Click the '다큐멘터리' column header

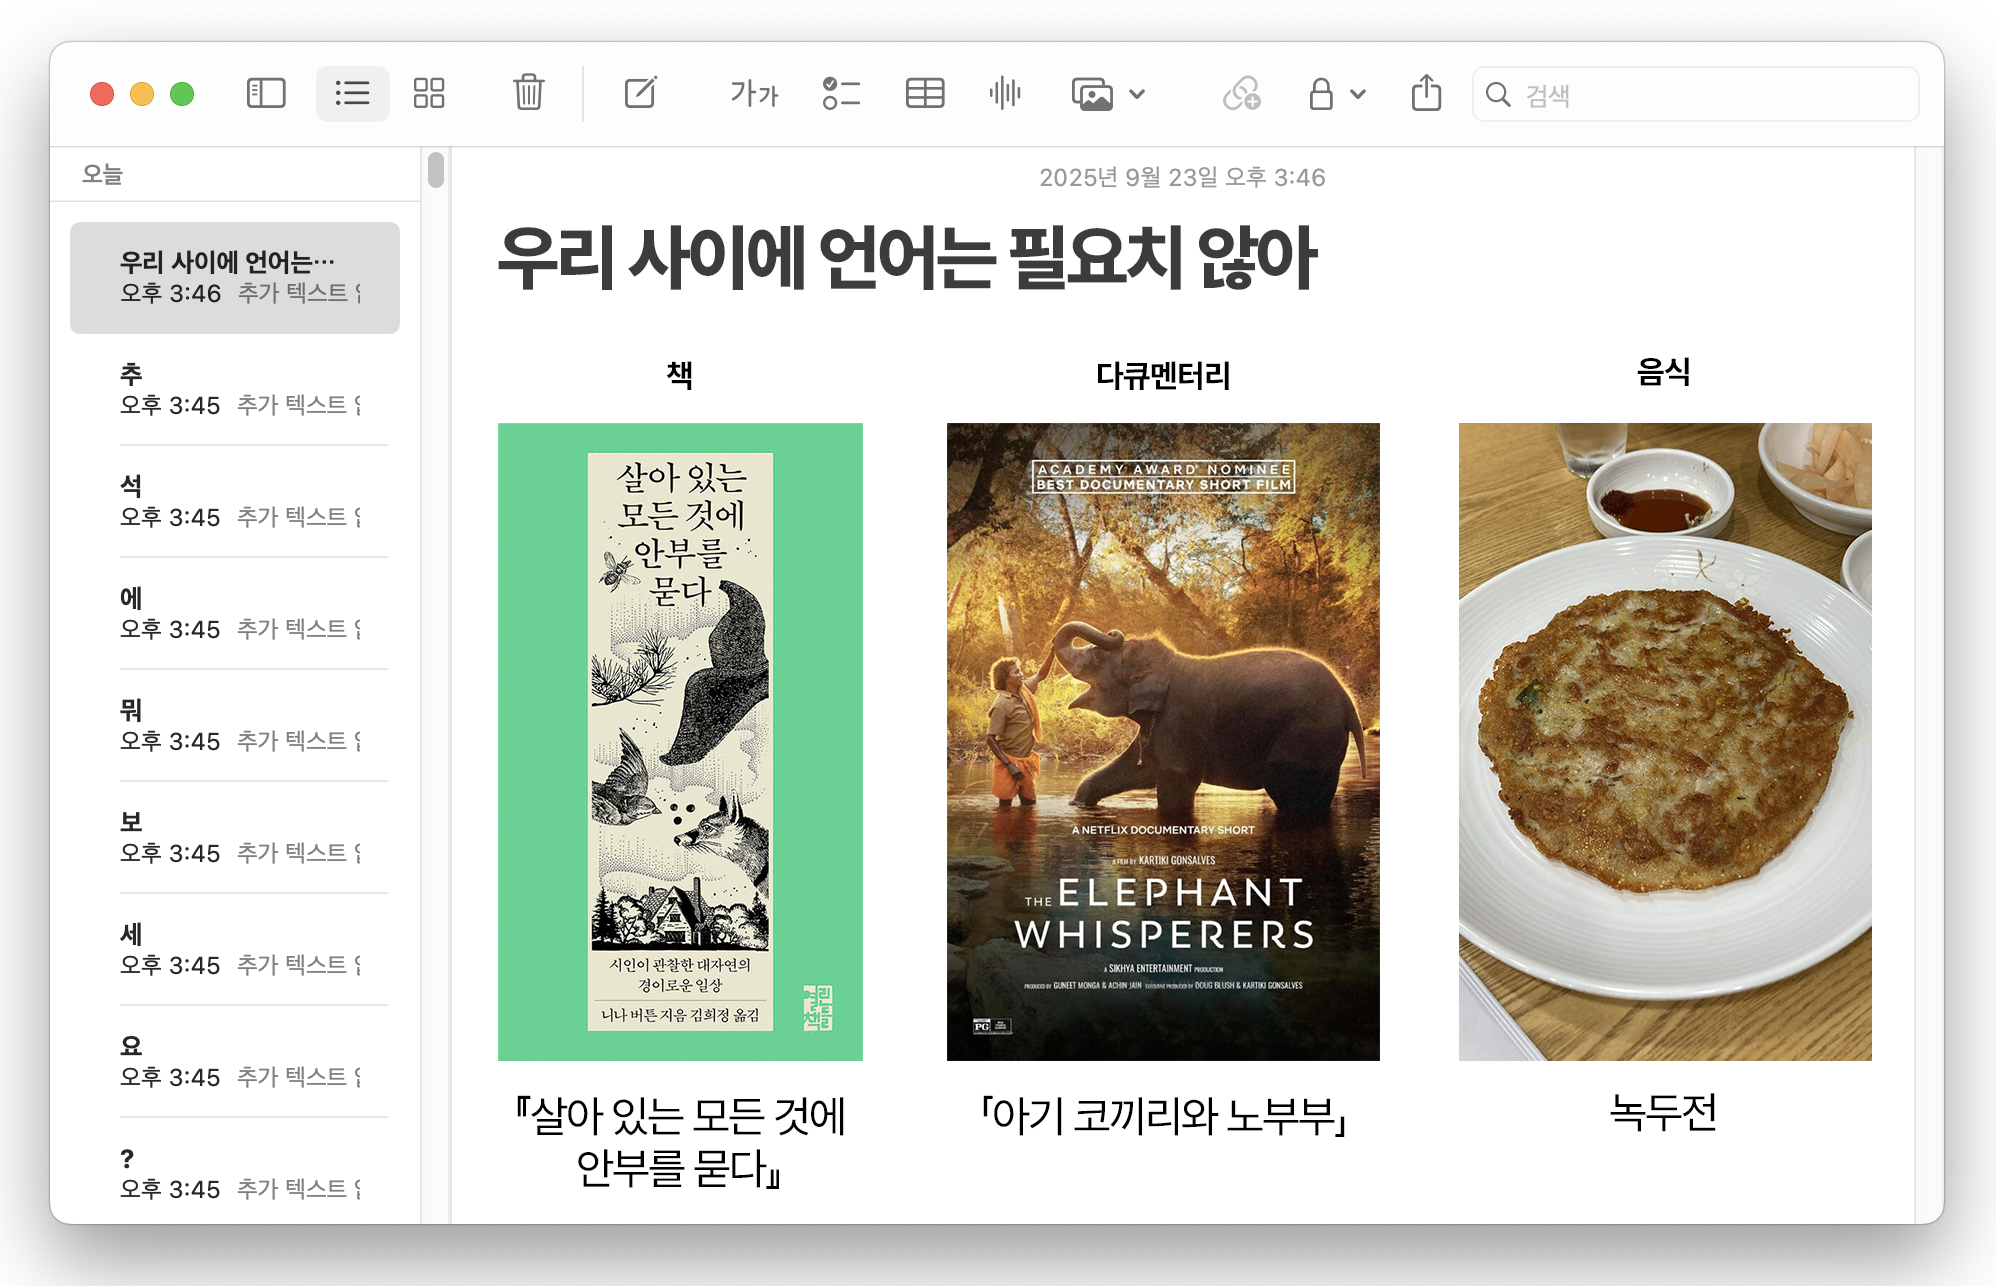coord(1163,375)
